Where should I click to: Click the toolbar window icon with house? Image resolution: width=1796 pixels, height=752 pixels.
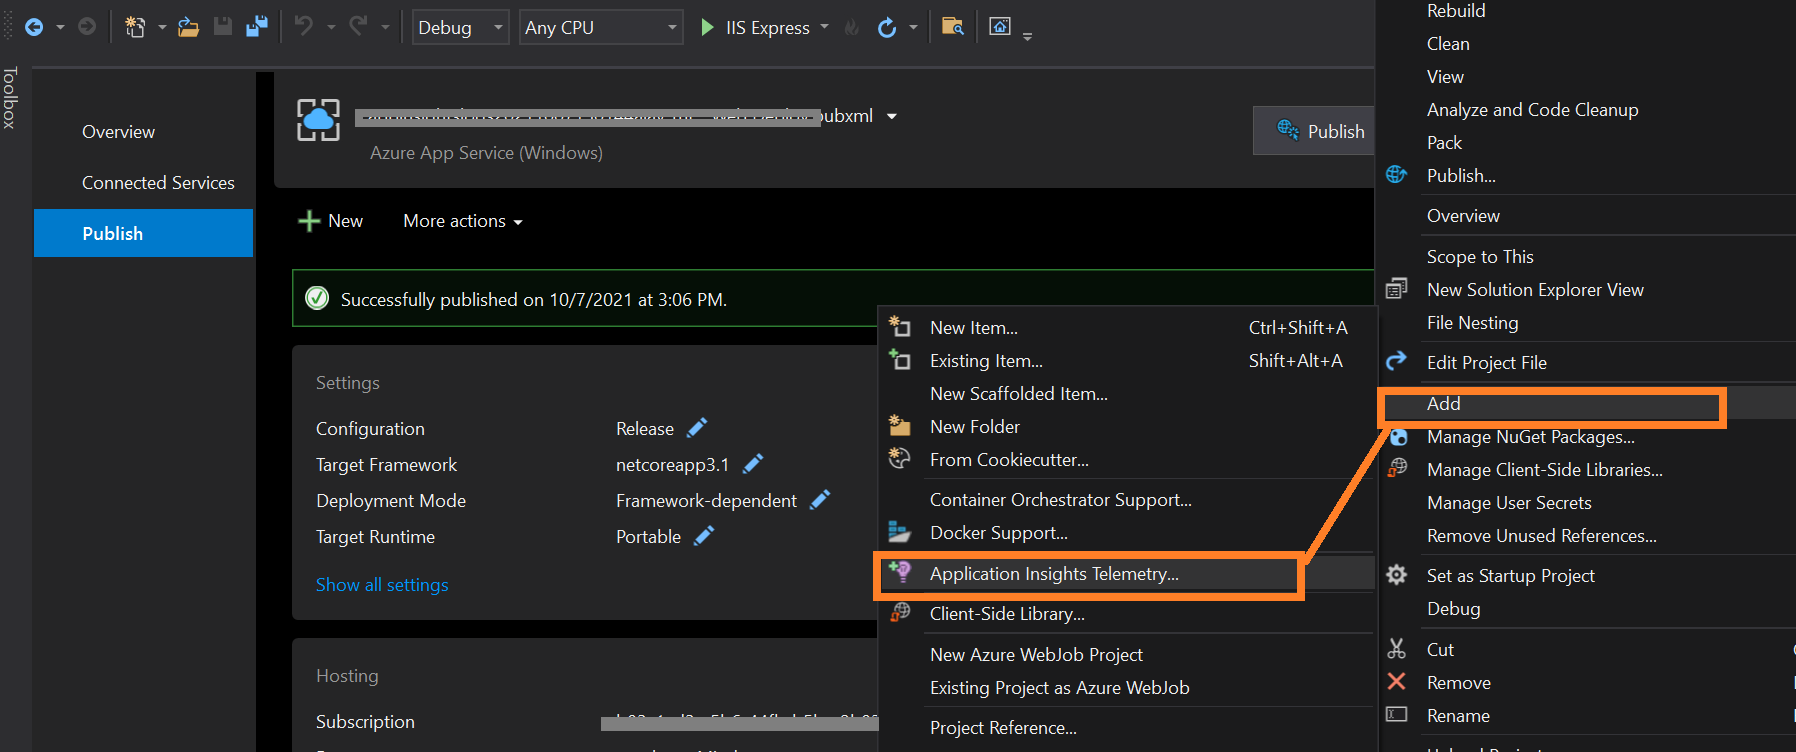point(1000,27)
